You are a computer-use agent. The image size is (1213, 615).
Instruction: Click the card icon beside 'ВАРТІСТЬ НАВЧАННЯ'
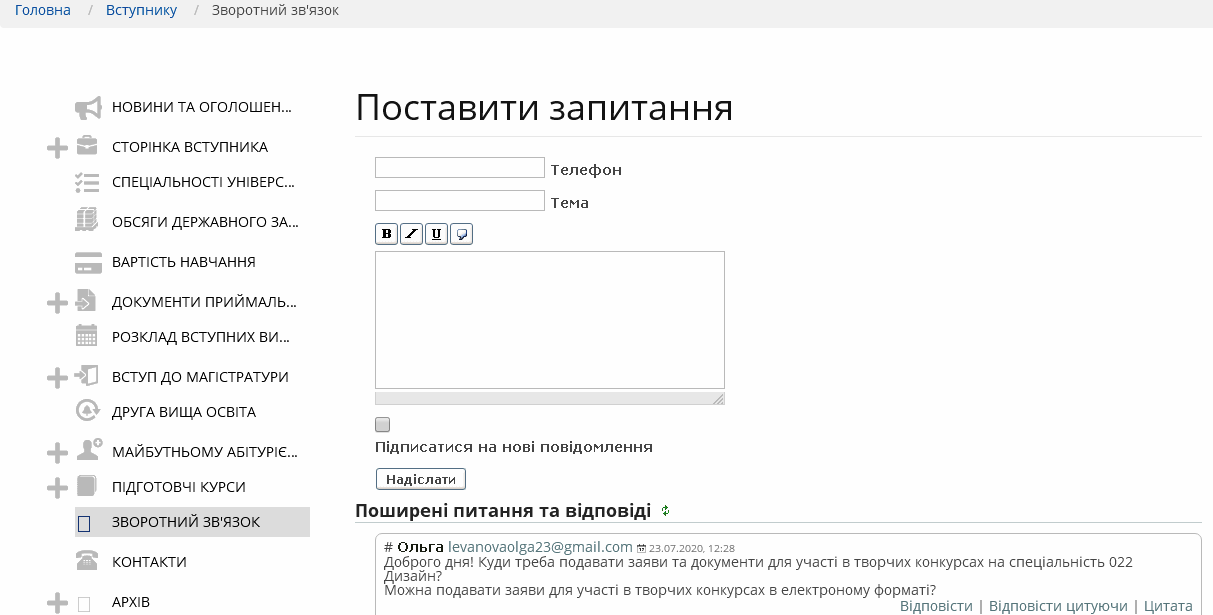click(86, 261)
